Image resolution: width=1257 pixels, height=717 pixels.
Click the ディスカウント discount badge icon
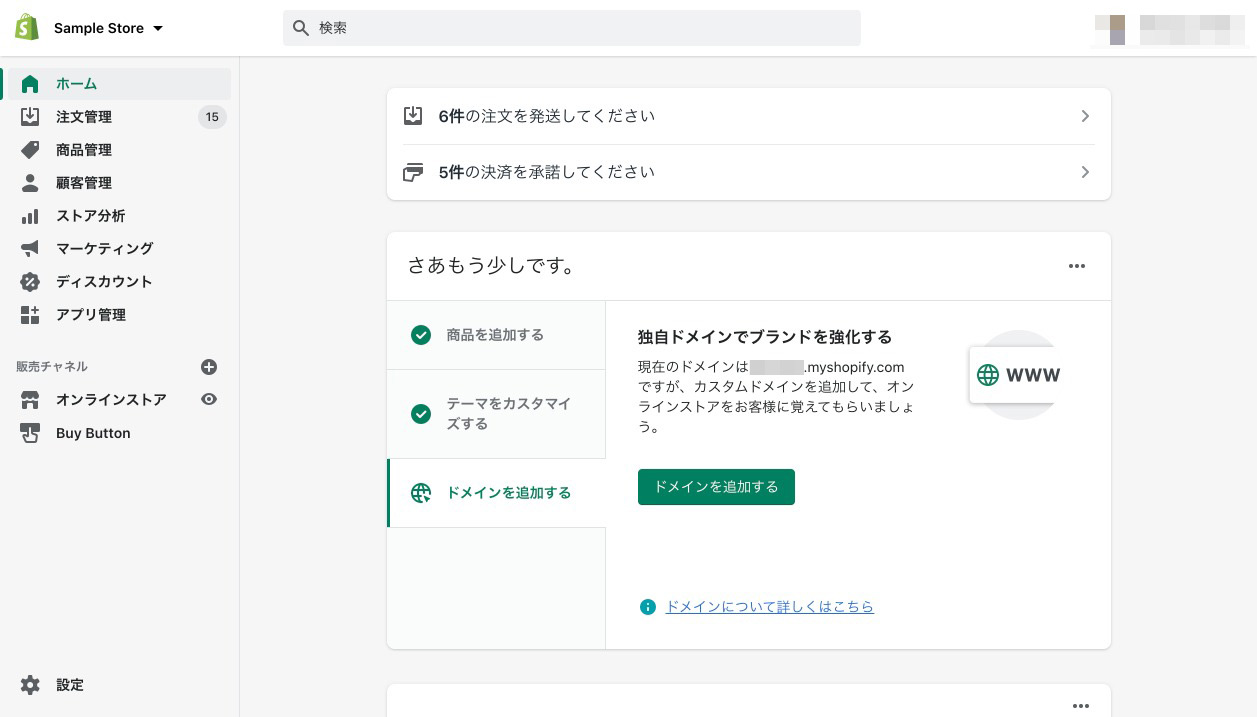click(x=30, y=282)
